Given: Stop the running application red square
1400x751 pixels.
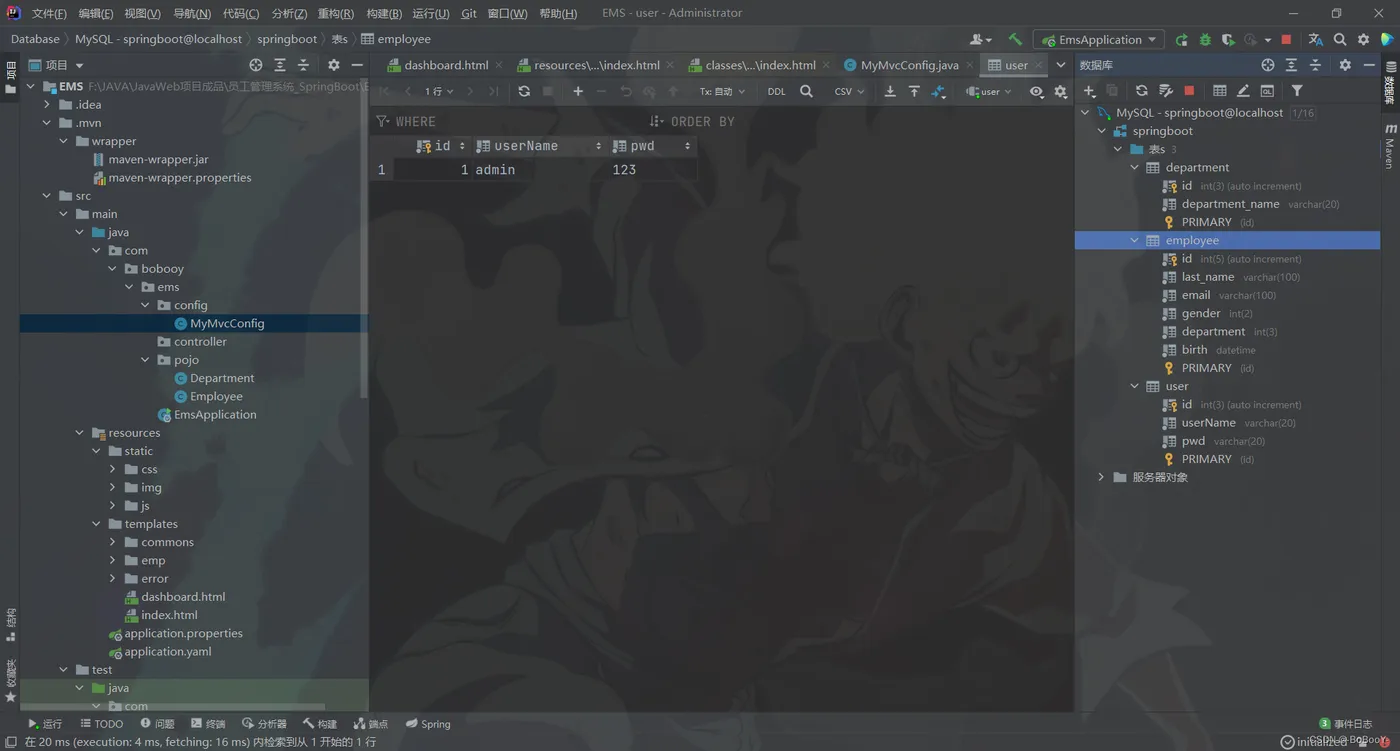Looking at the screenshot, I should point(1286,40).
